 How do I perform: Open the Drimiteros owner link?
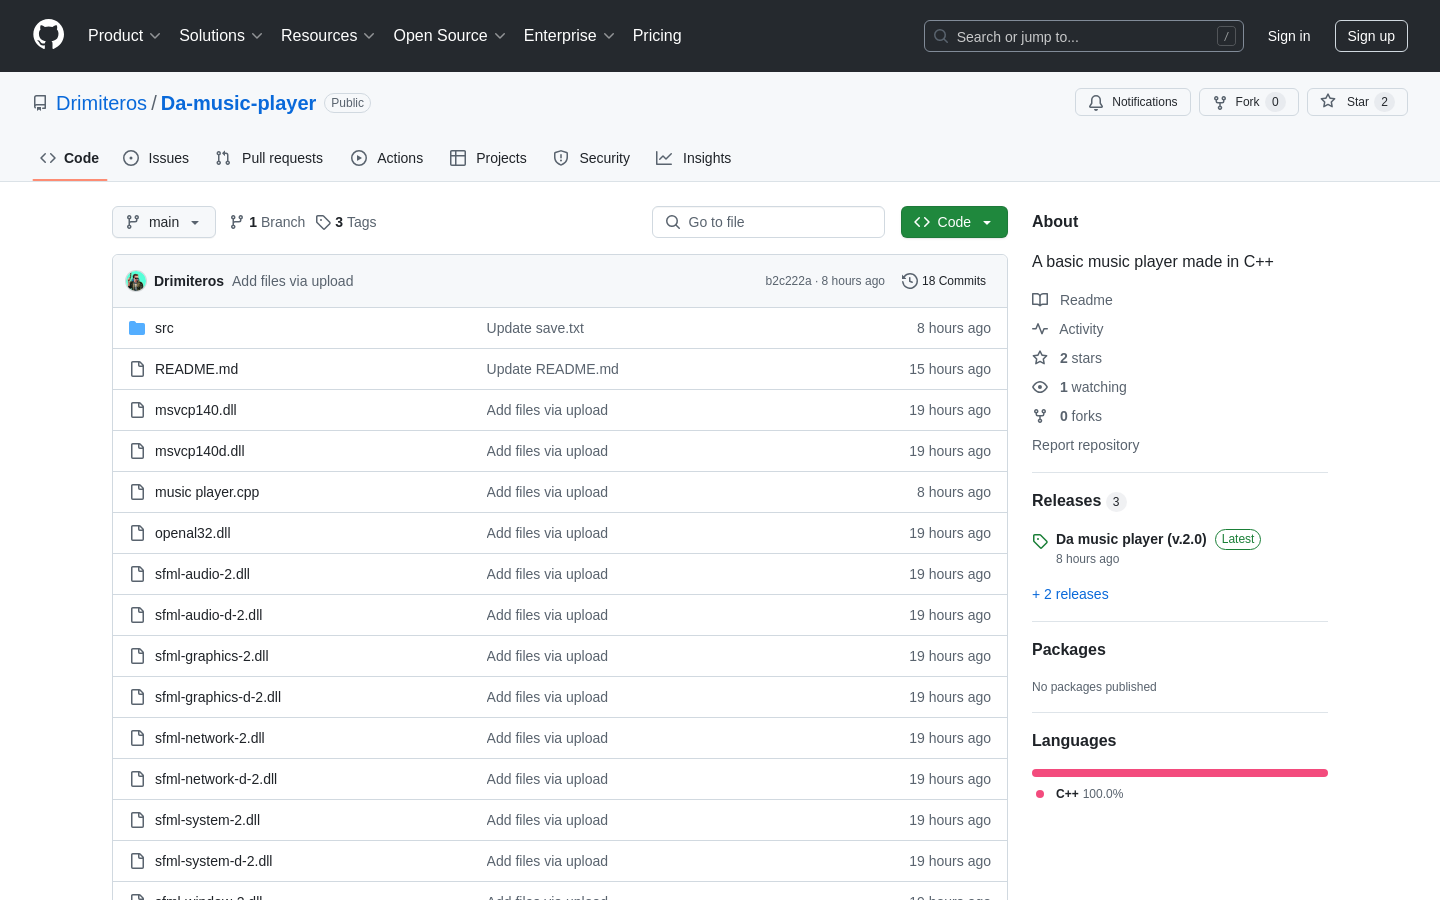(101, 103)
